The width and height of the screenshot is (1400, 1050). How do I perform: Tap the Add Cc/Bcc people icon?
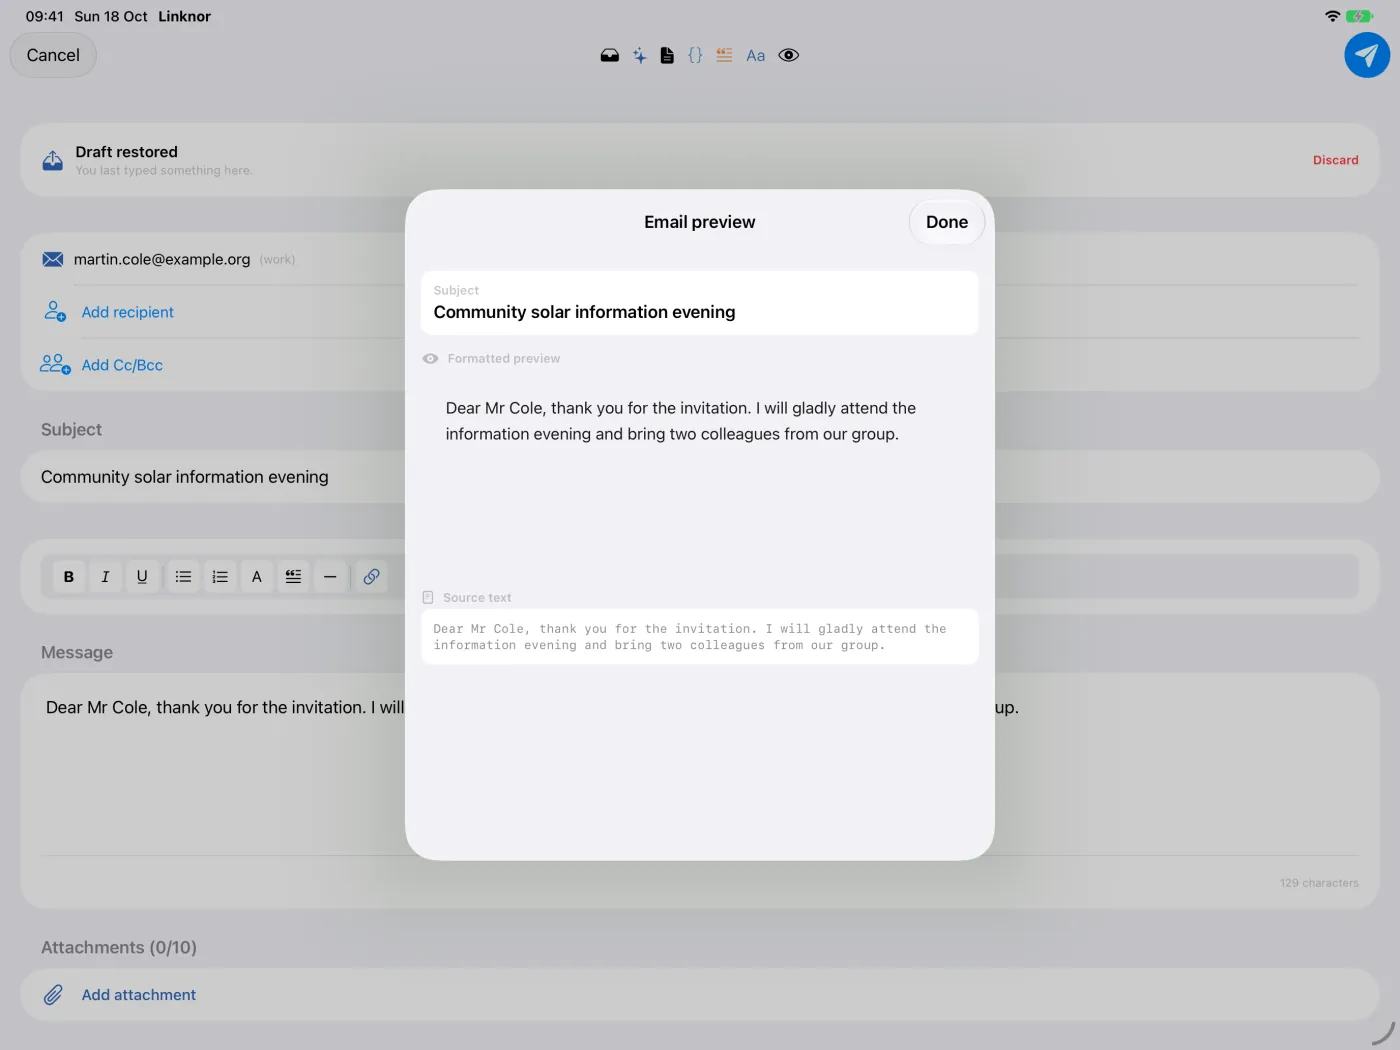click(55, 364)
